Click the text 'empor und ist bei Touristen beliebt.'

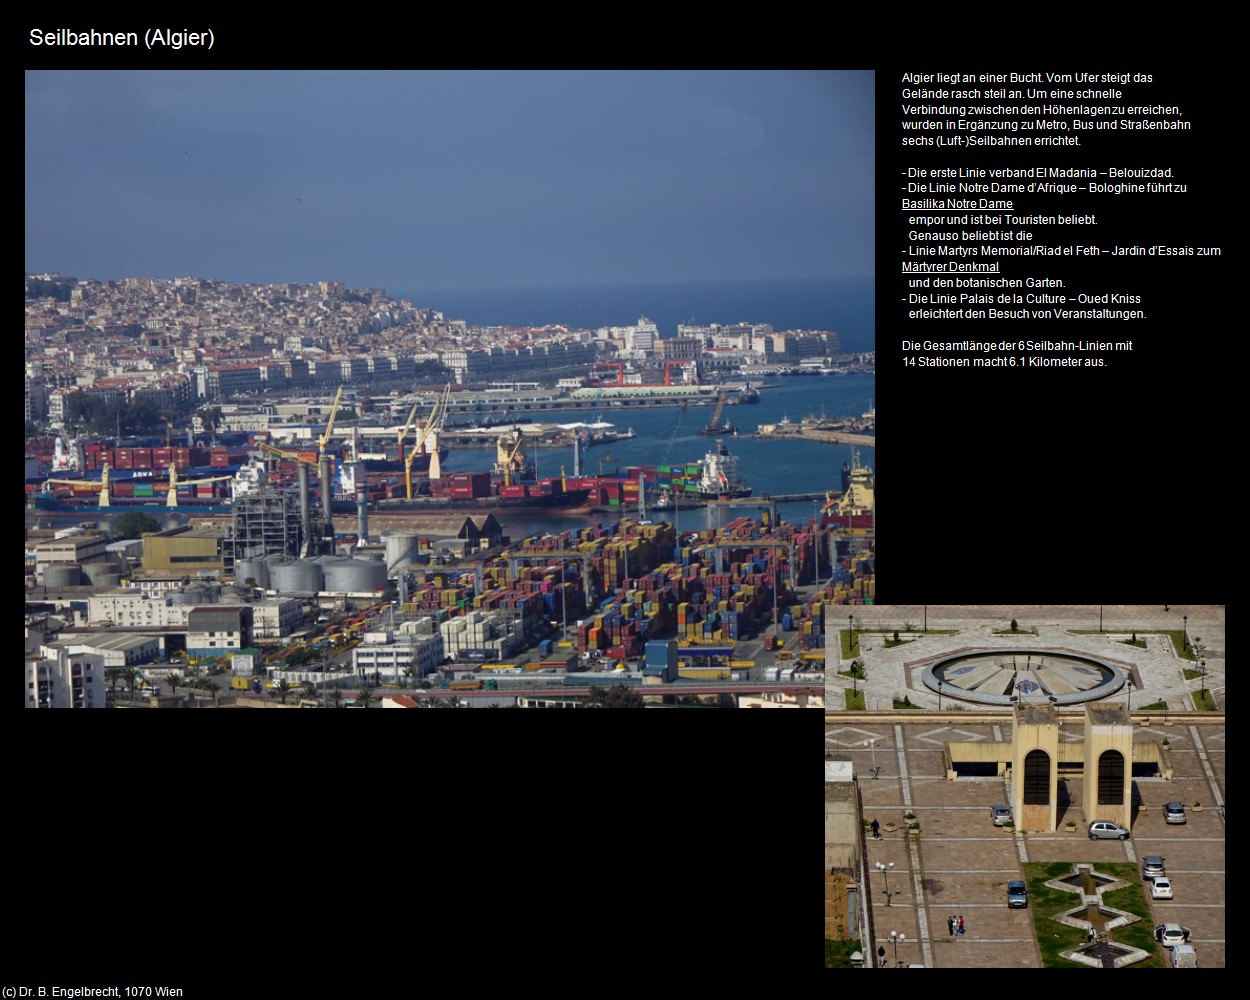point(1003,220)
